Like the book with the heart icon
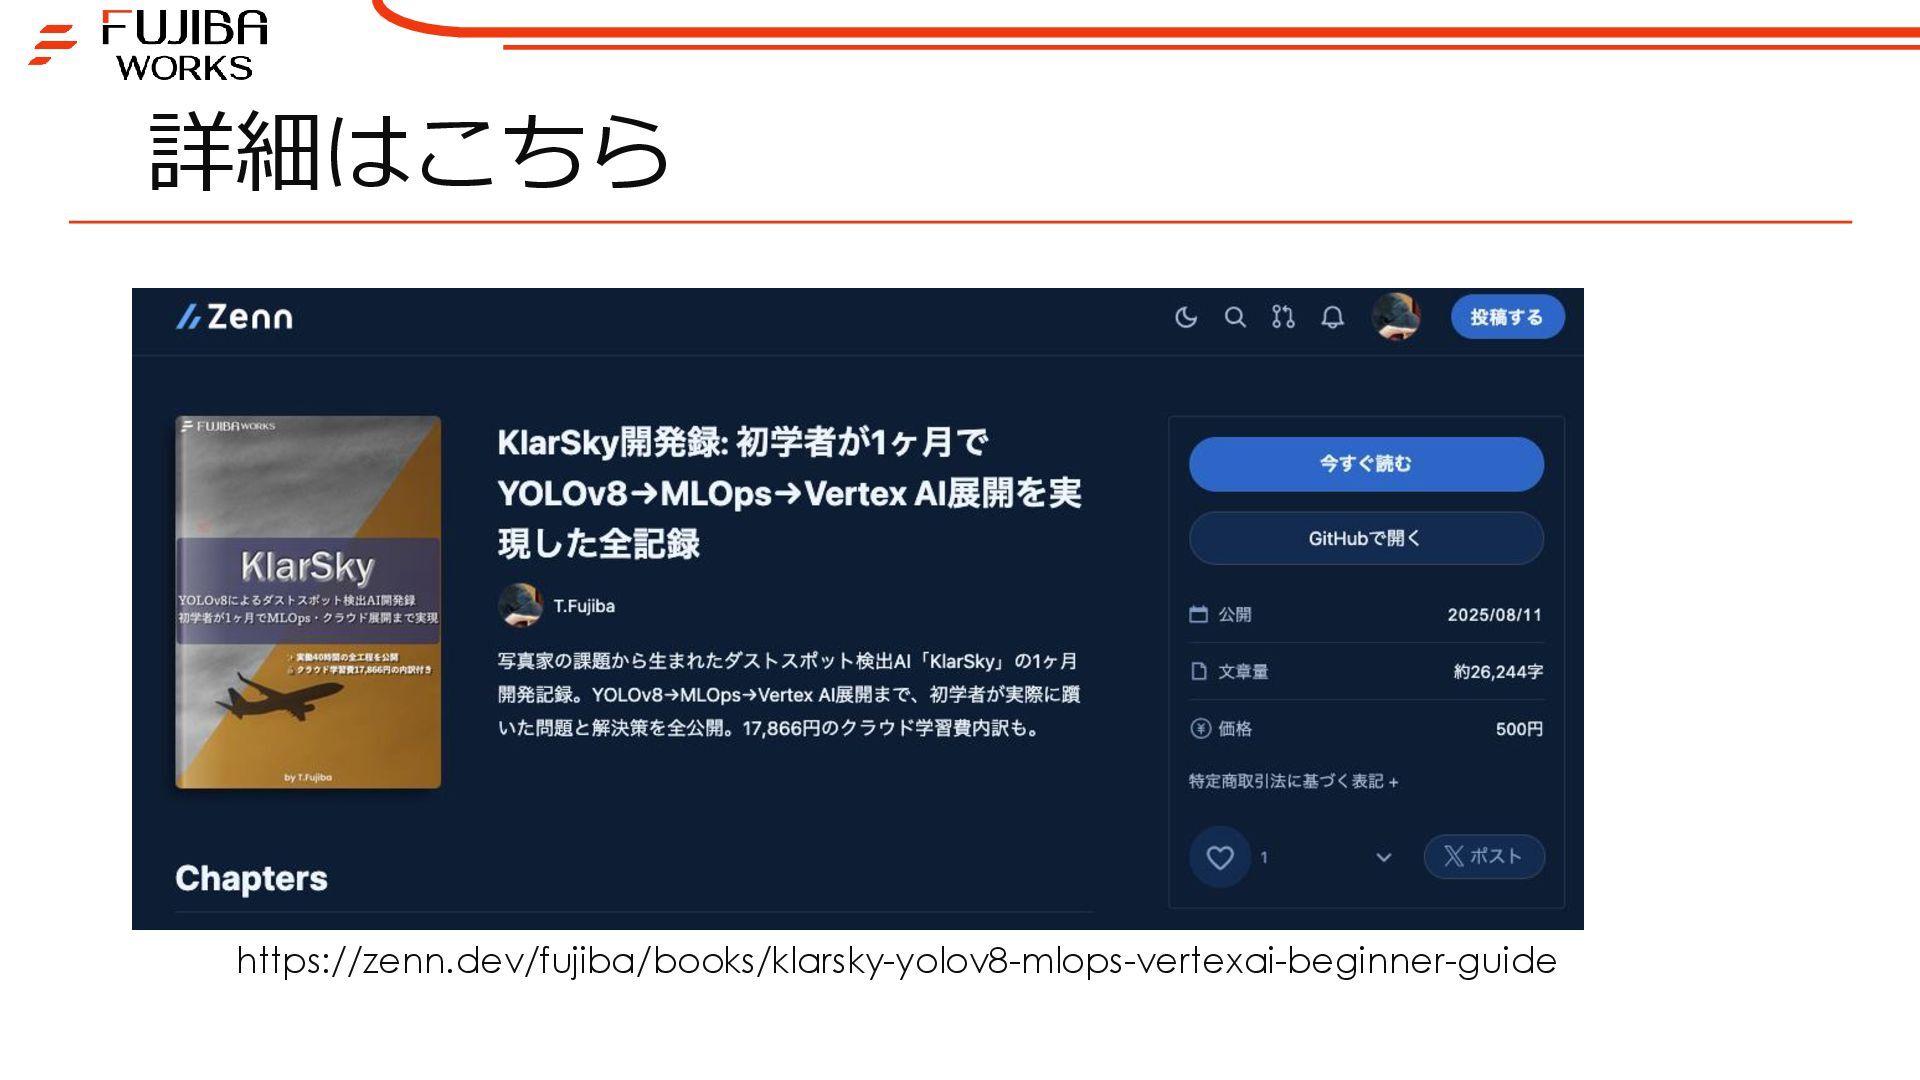Image resolution: width=1920 pixels, height=1080 pixels. pos(1220,857)
